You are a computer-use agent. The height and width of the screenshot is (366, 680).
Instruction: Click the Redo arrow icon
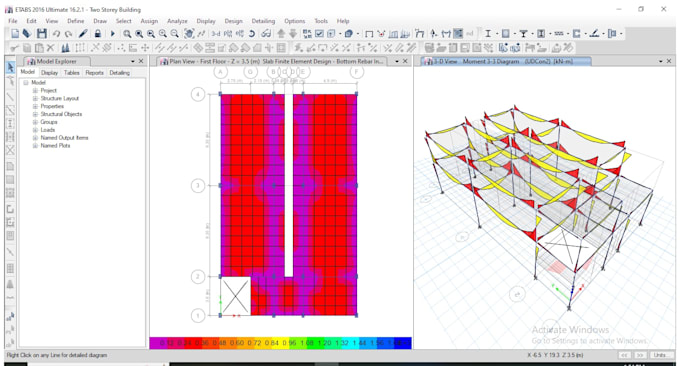point(69,34)
